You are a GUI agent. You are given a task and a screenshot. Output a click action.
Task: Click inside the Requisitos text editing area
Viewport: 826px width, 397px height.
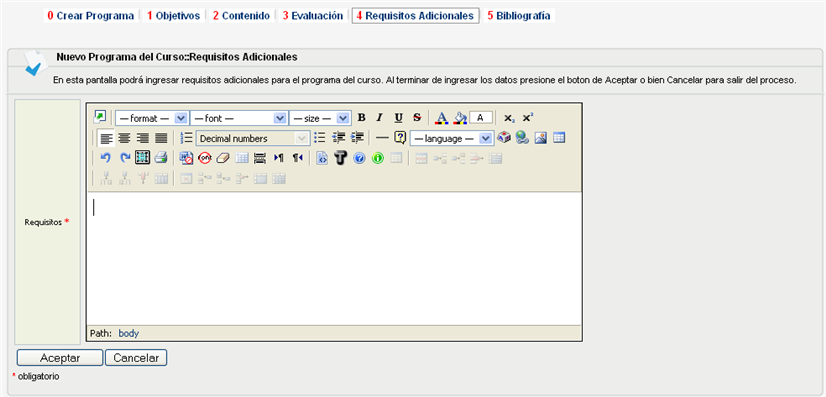pyautogui.click(x=334, y=258)
